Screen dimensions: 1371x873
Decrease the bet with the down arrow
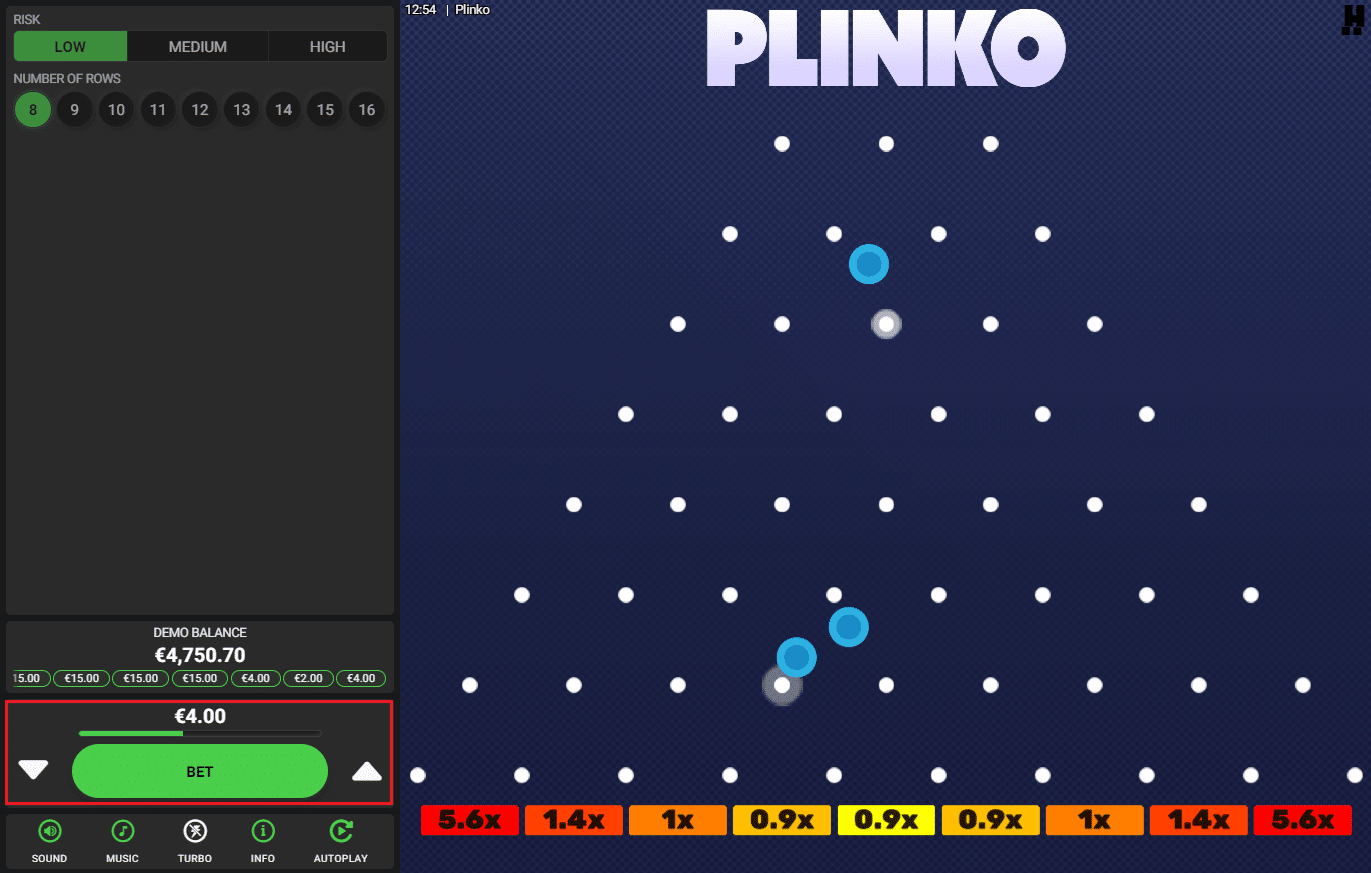click(x=33, y=770)
